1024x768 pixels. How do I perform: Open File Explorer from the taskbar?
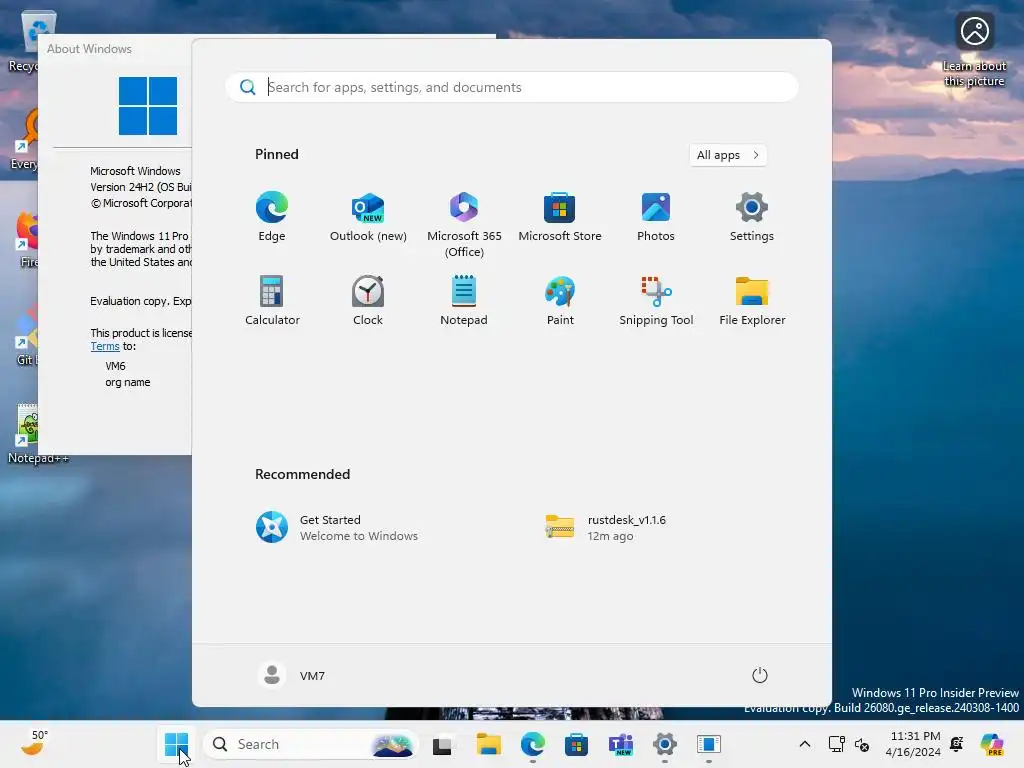click(x=488, y=744)
